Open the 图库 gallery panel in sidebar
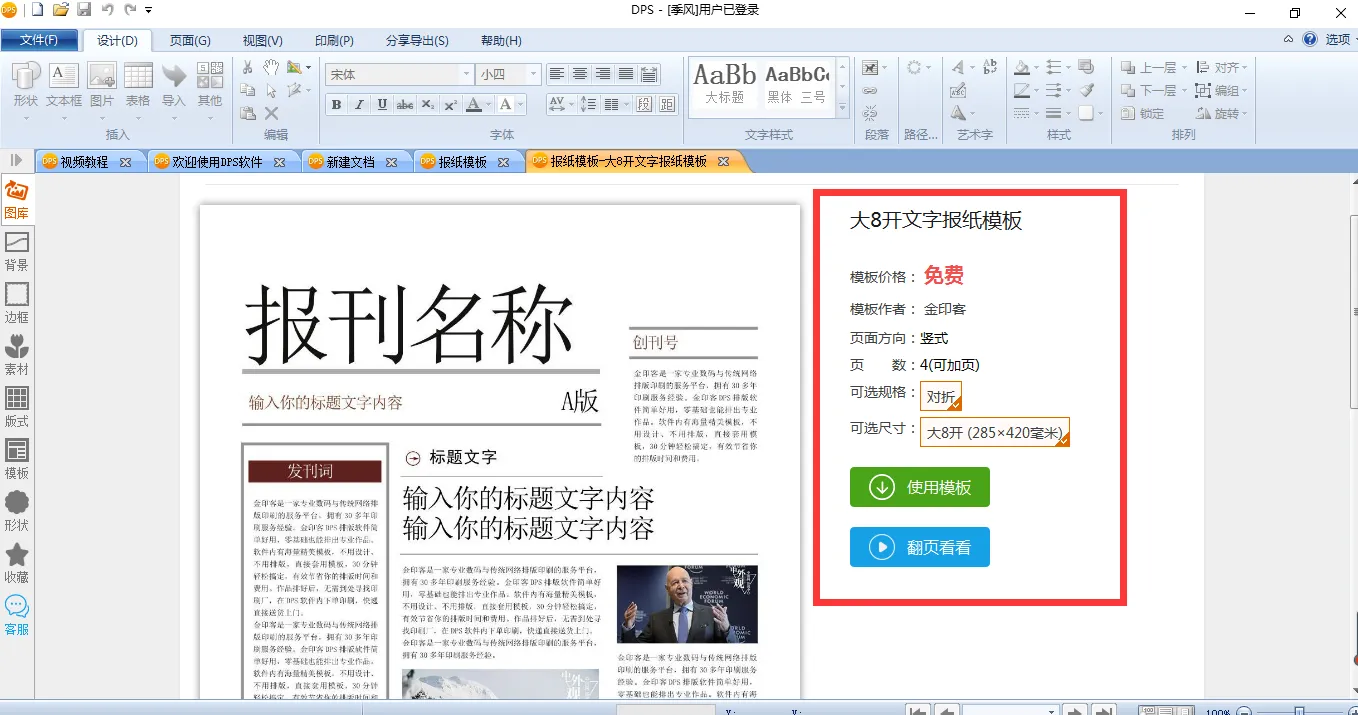Screen dimensions: 1358x715 [x=16, y=199]
